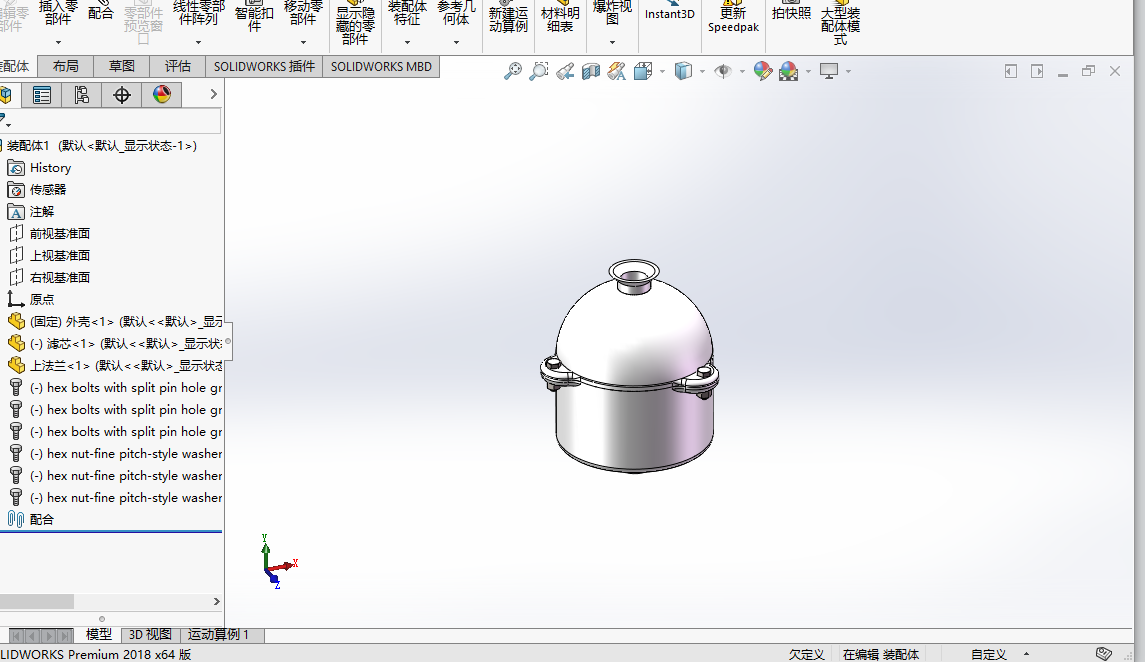This screenshot has height=662, width=1145.
Task: Switch to 评估 ribbon tab
Action: click(x=177, y=66)
